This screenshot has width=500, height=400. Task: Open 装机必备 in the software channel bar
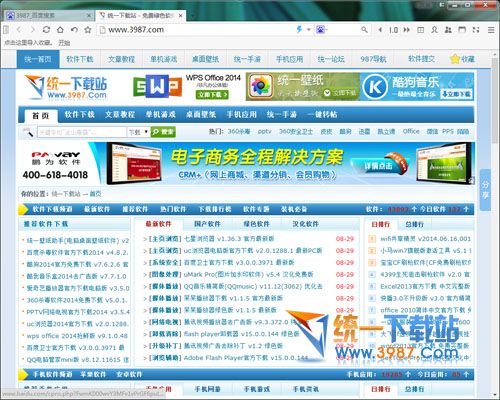point(294,209)
